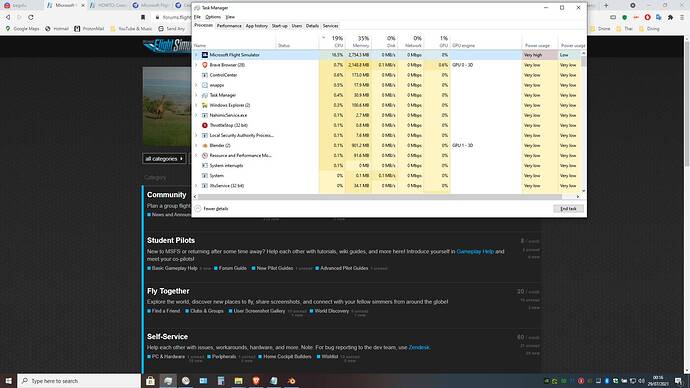Image resolution: width=690 pixels, height=388 pixels.
Task: Click the Fewer details link
Action: (x=216, y=209)
